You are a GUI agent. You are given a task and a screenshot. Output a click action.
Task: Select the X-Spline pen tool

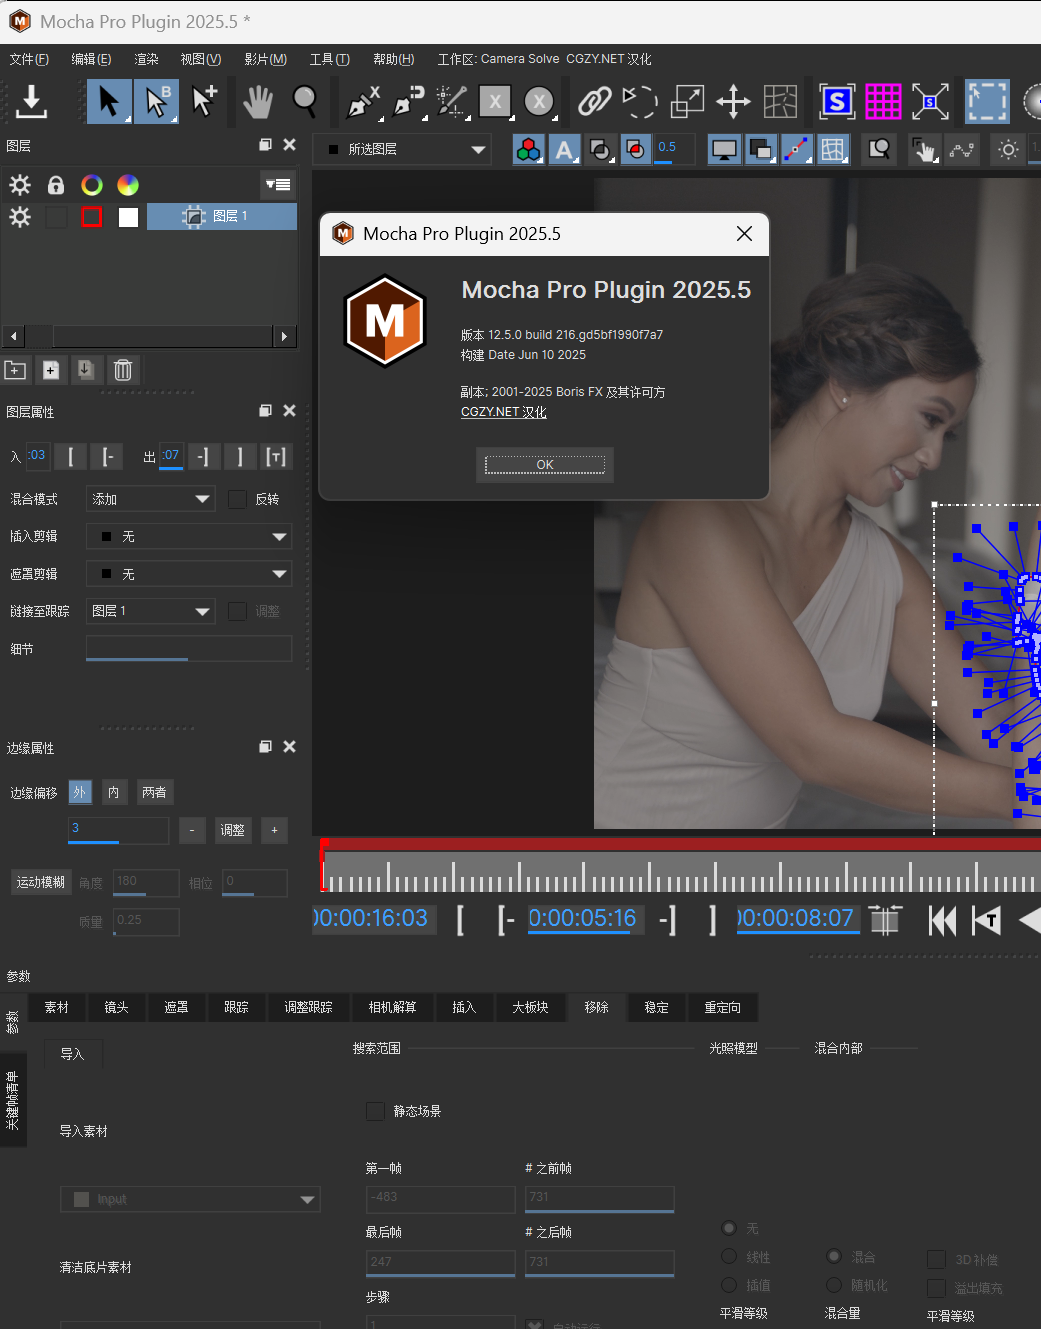[x=362, y=101]
